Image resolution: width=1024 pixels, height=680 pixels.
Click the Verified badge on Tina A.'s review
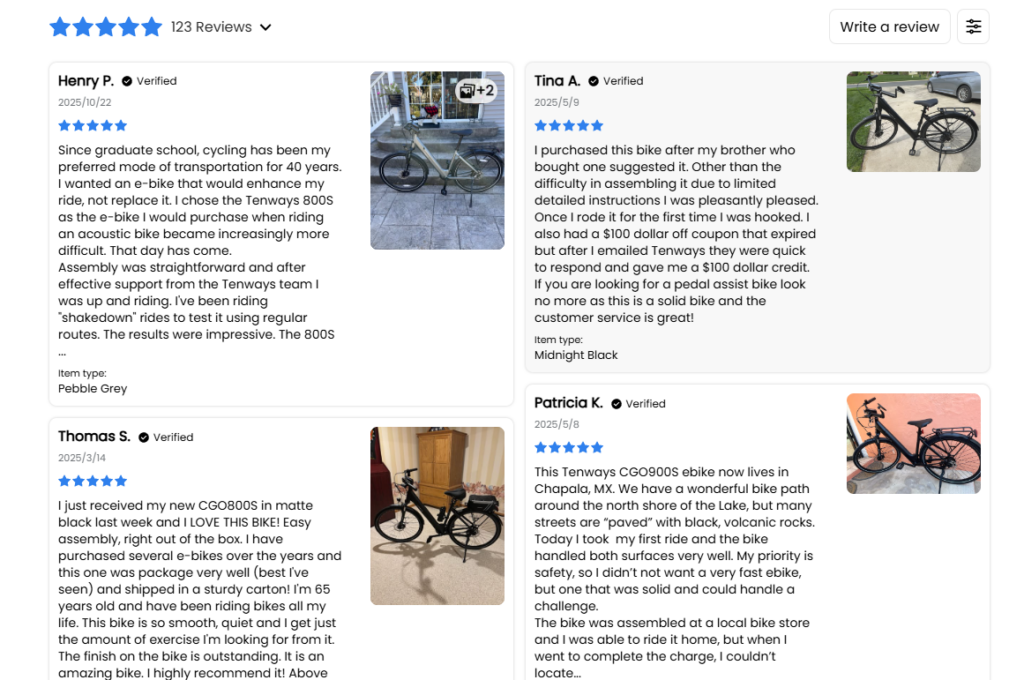point(613,81)
